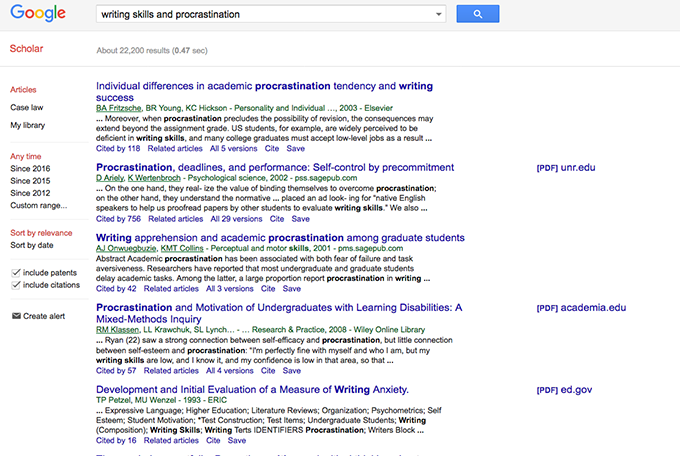
Task: Filter results Since 2016
Action: click(x=30, y=168)
